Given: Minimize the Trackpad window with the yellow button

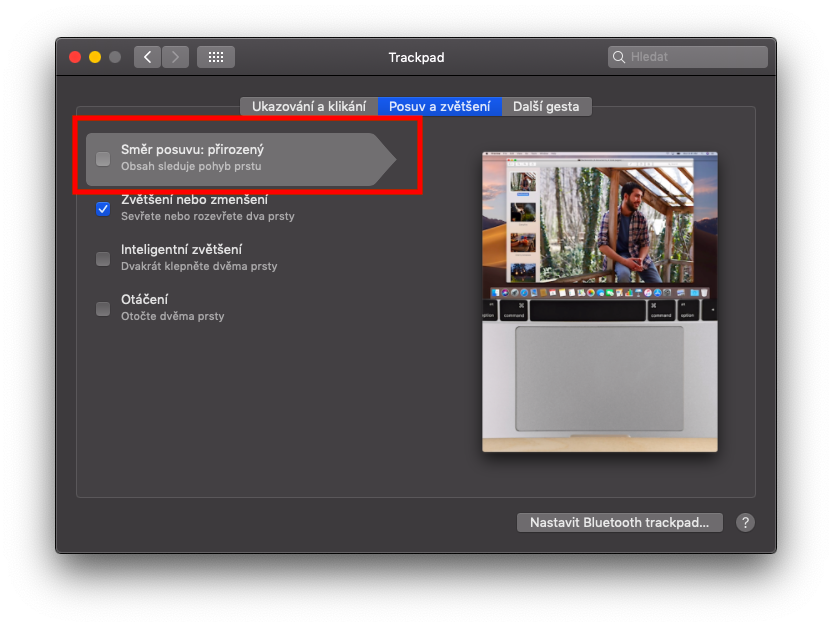Looking at the screenshot, I should 95,57.
